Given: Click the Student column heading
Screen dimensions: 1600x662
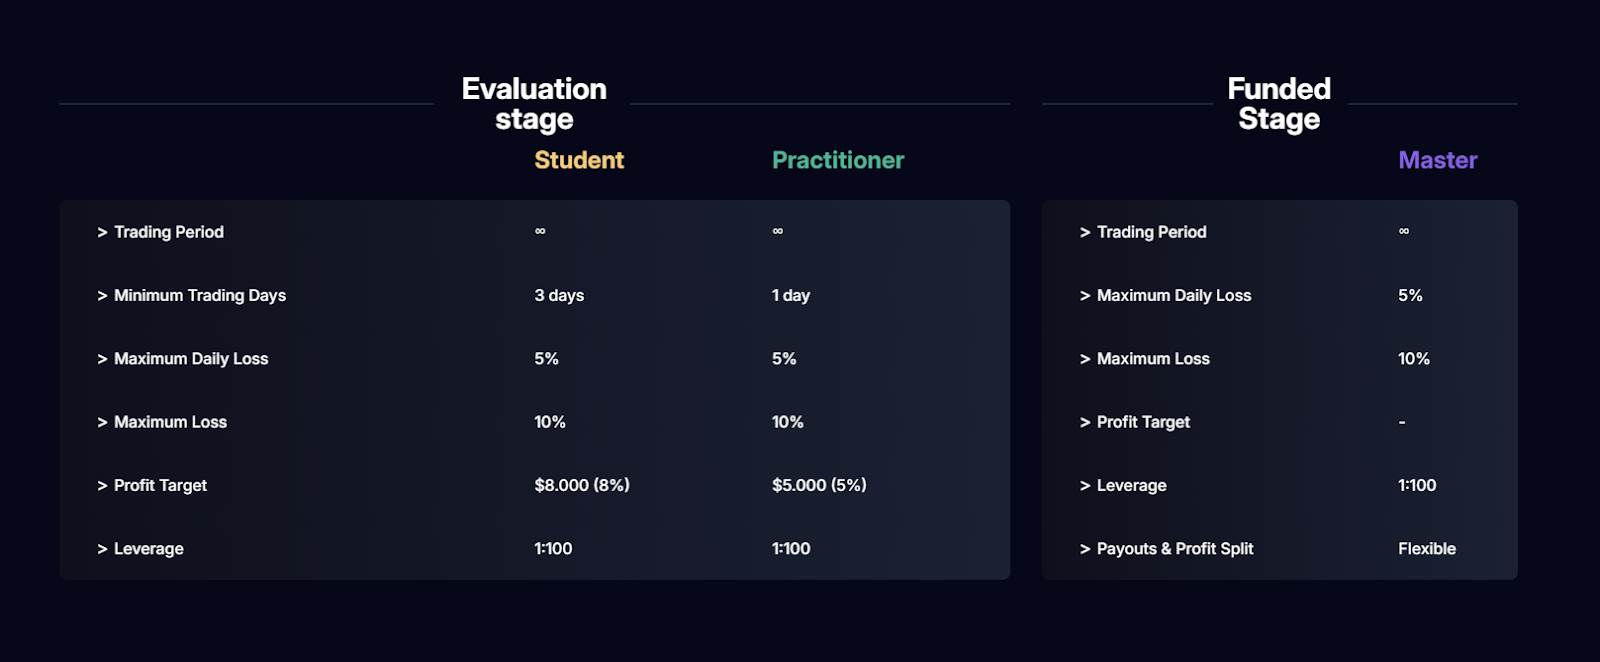Looking at the screenshot, I should tap(578, 160).
